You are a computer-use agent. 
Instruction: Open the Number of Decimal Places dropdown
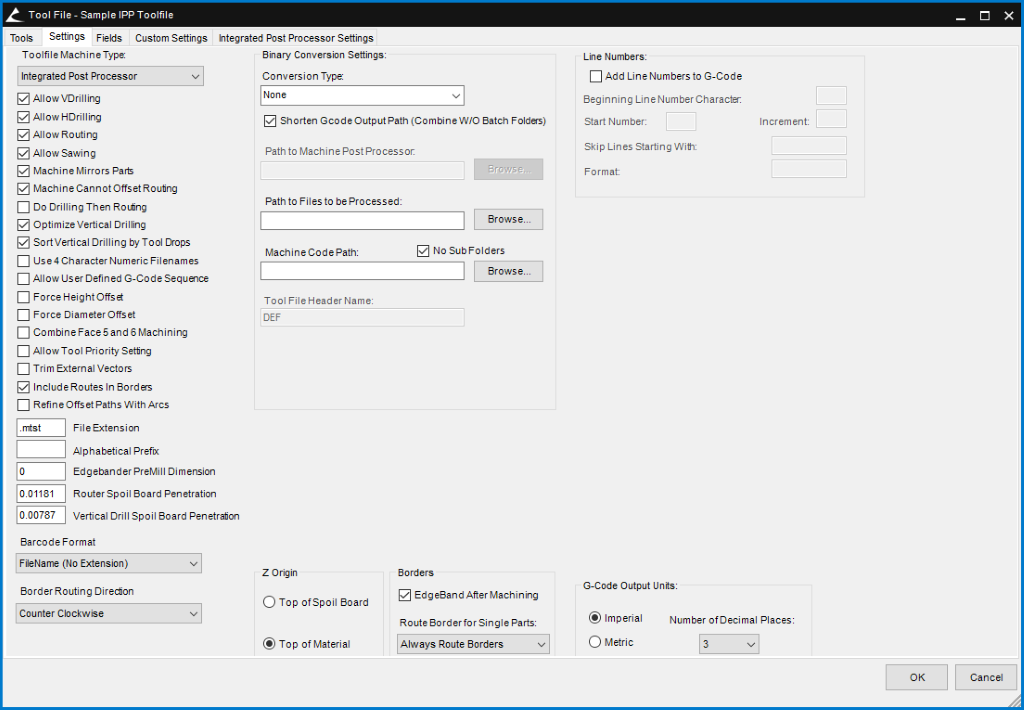(728, 643)
